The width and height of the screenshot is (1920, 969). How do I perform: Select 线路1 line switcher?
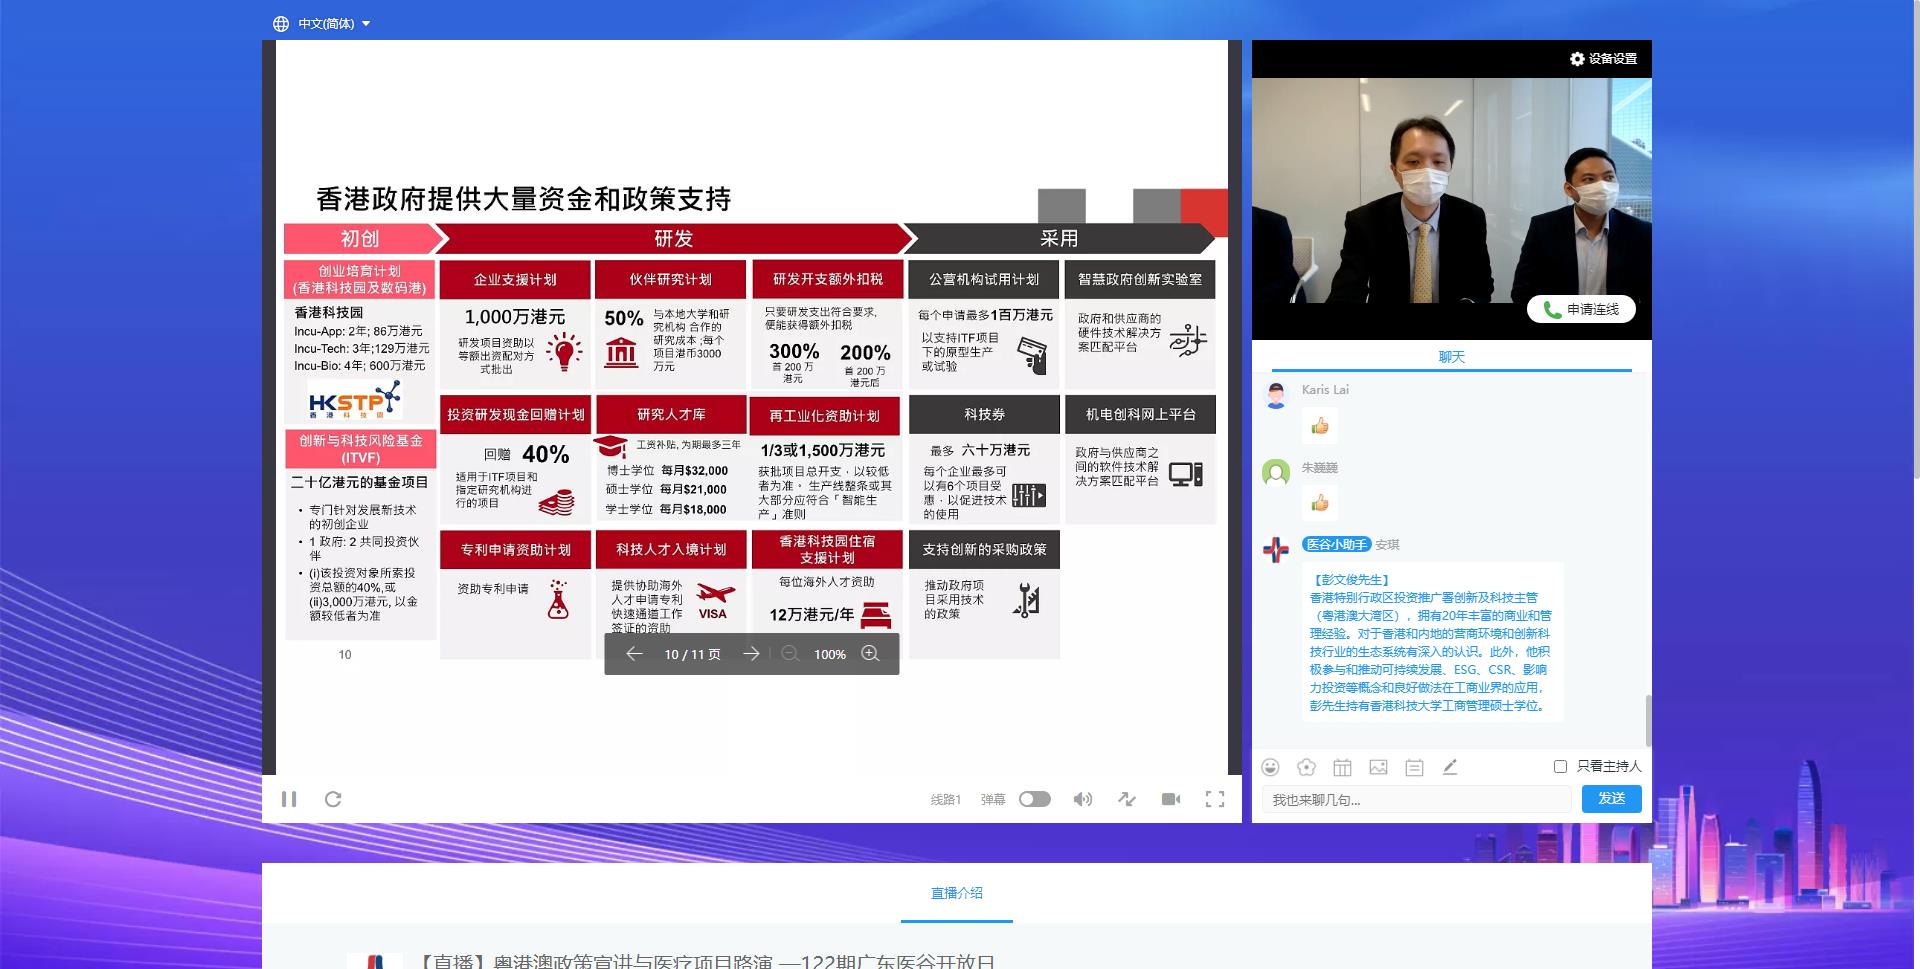click(945, 800)
